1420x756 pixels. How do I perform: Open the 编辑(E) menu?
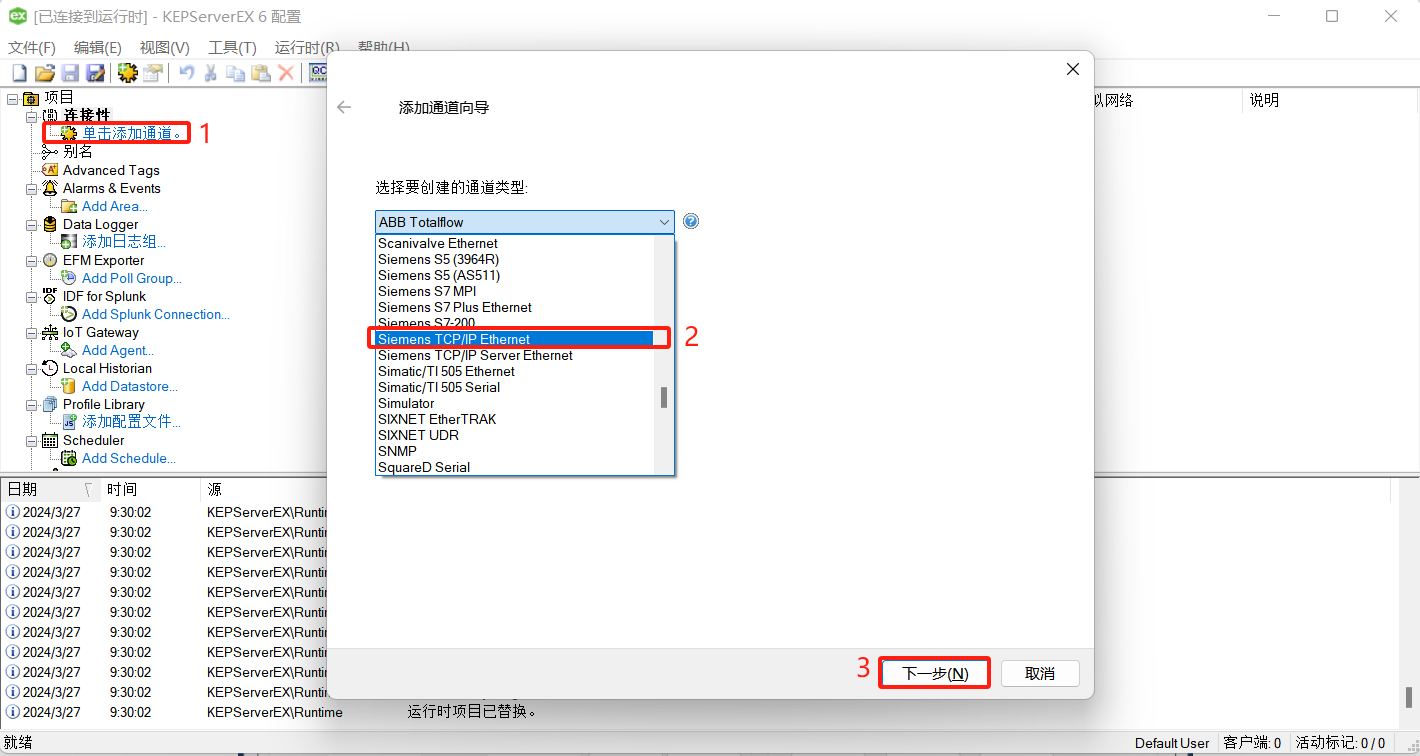tap(97, 47)
